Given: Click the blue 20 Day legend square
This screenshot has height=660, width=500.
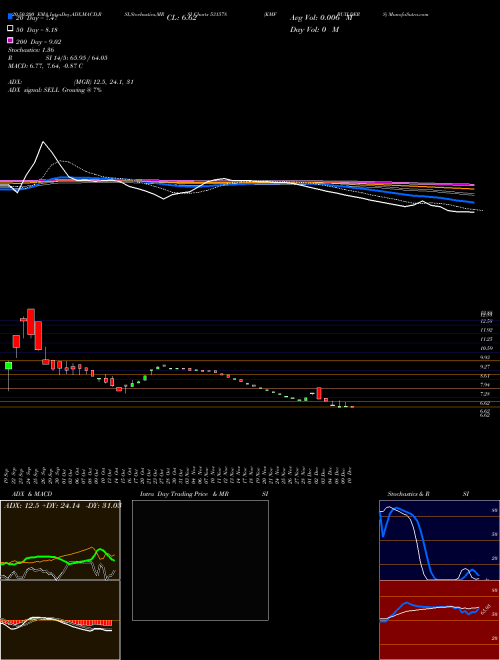Looking at the screenshot, I should [10, 17].
